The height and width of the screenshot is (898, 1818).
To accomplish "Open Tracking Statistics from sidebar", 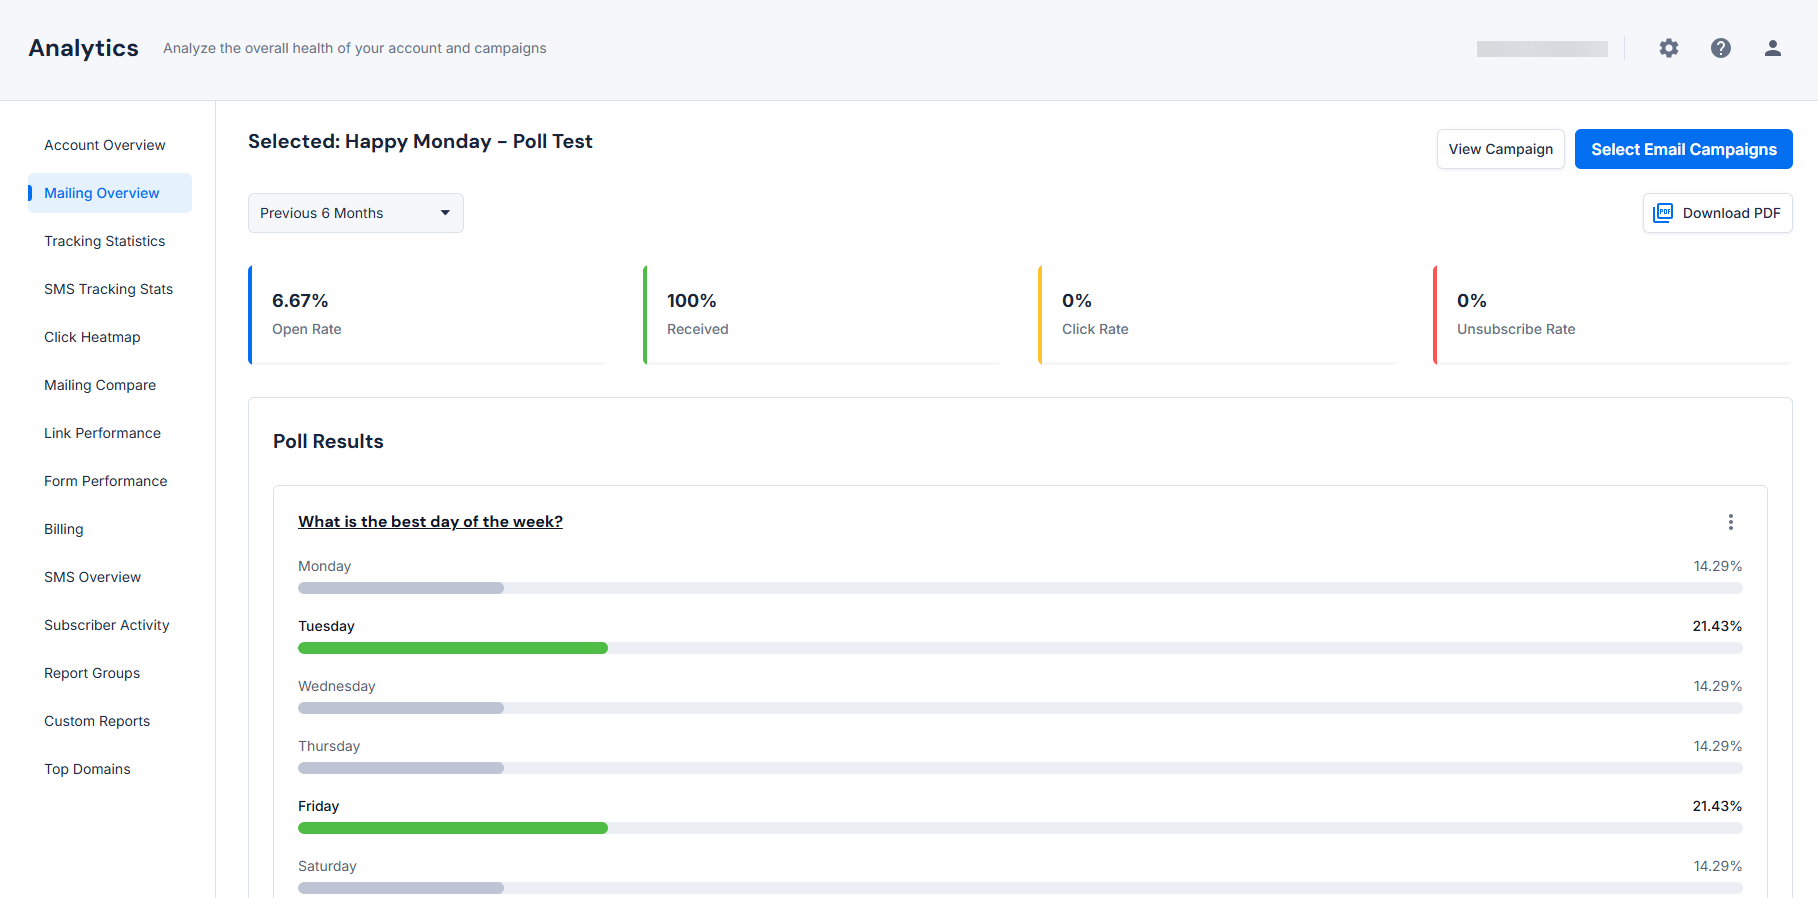I will click(105, 241).
